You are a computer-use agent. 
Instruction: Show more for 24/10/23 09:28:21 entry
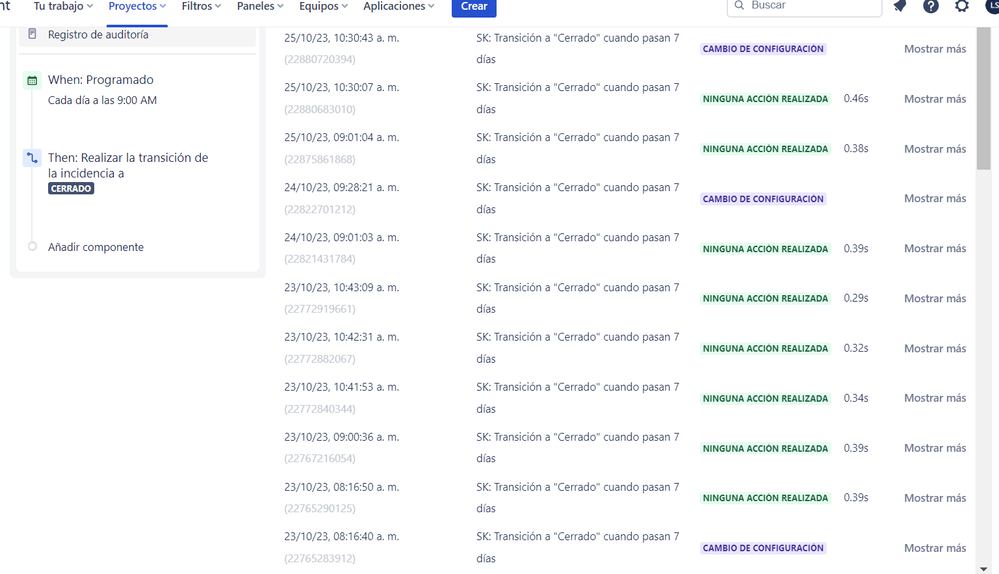(x=935, y=198)
